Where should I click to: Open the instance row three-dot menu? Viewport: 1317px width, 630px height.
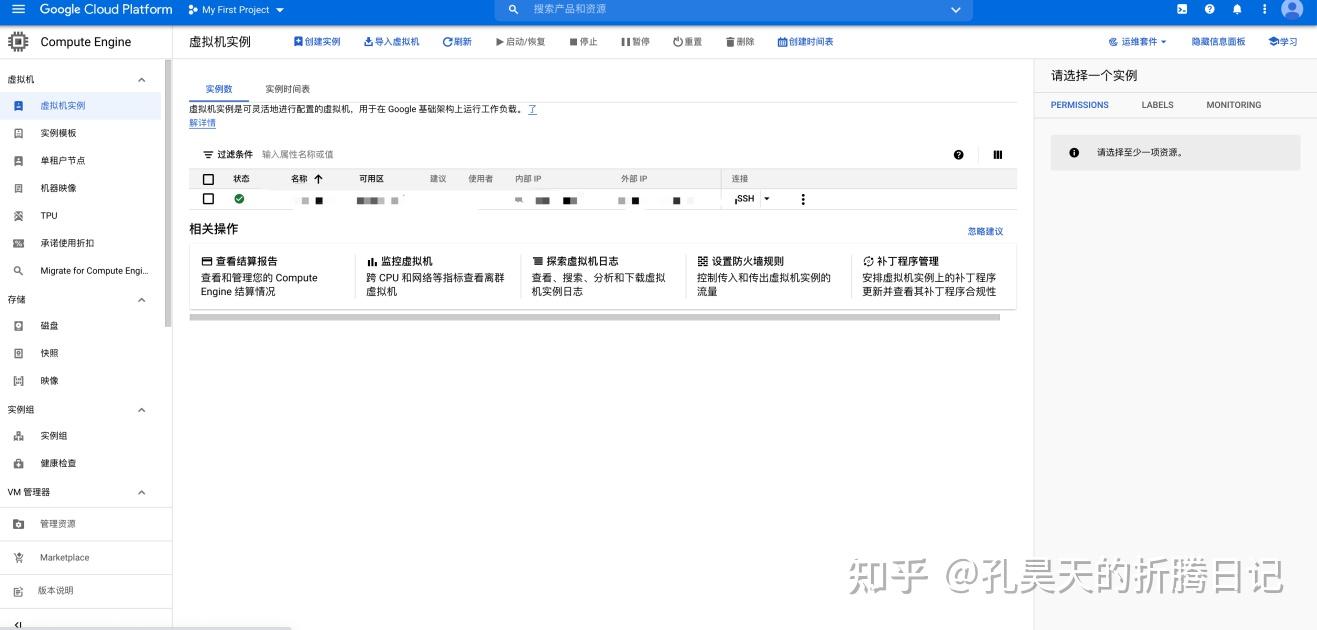coord(803,199)
